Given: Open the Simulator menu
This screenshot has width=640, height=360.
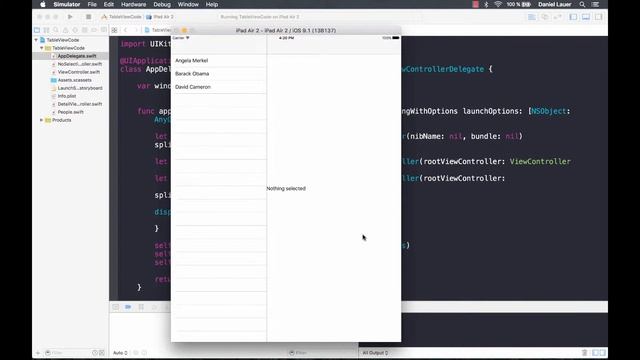Looking at the screenshot, I should (67, 4).
